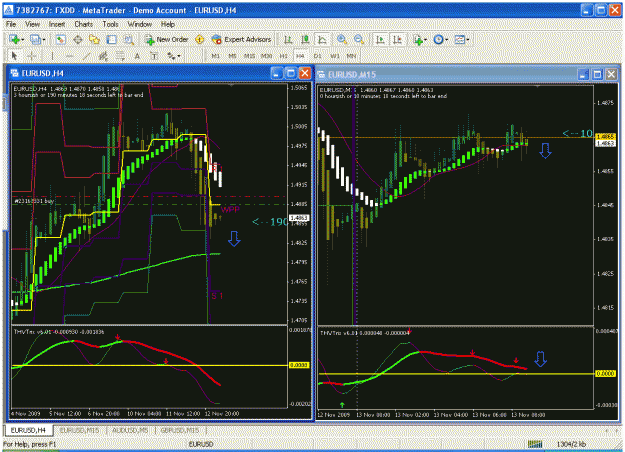This screenshot has height=452, width=625.
Task: Switch timeframe to MN
Action: 352,56
